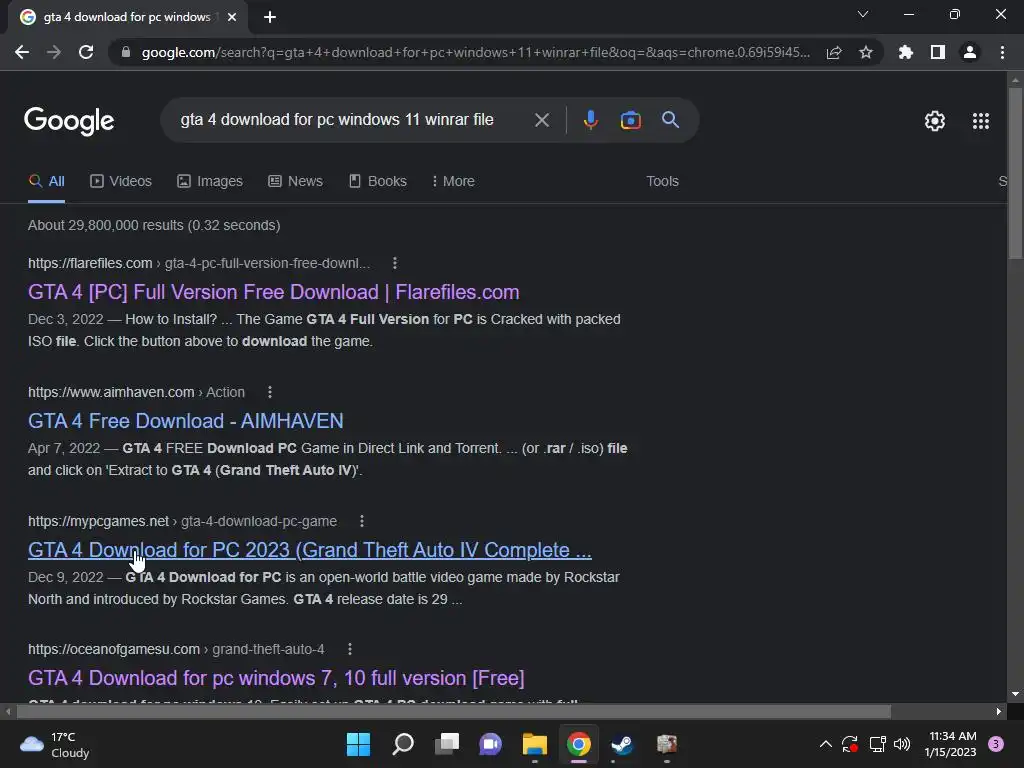Search by voice microphone icon
The width and height of the screenshot is (1024, 768).
coord(590,120)
